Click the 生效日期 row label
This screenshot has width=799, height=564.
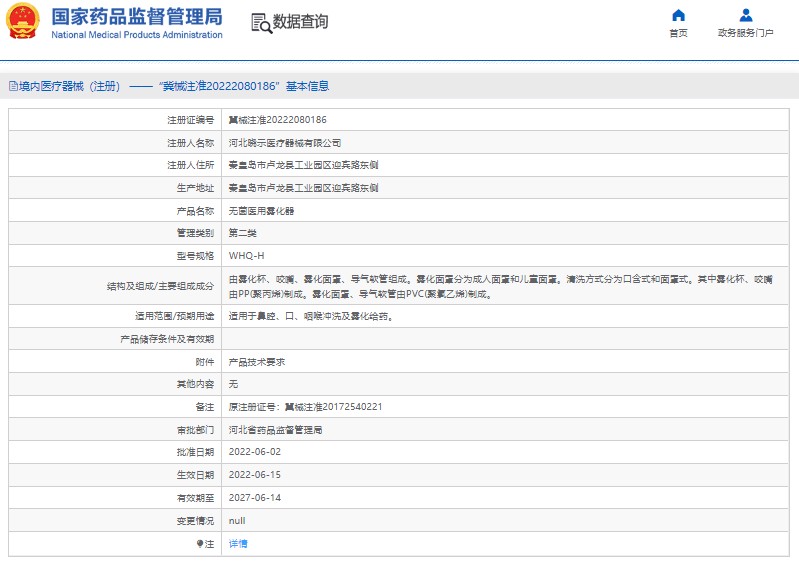[195, 475]
